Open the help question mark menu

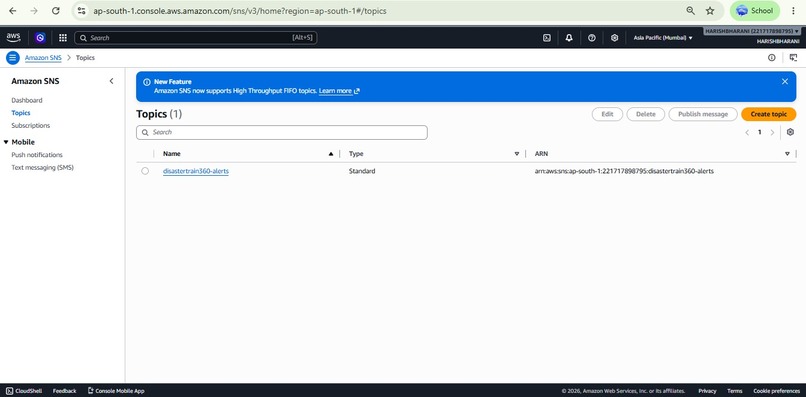coord(592,38)
